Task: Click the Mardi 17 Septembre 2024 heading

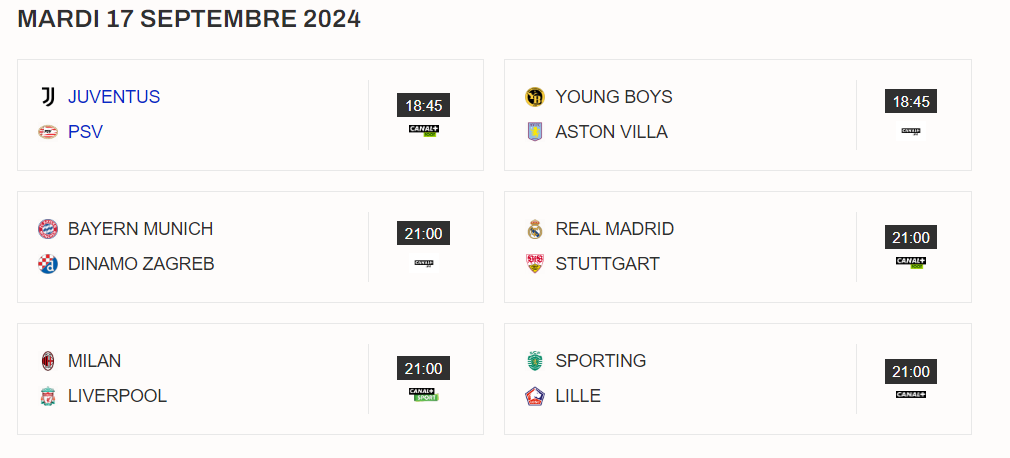Action: pyautogui.click(x=189, y=19)
